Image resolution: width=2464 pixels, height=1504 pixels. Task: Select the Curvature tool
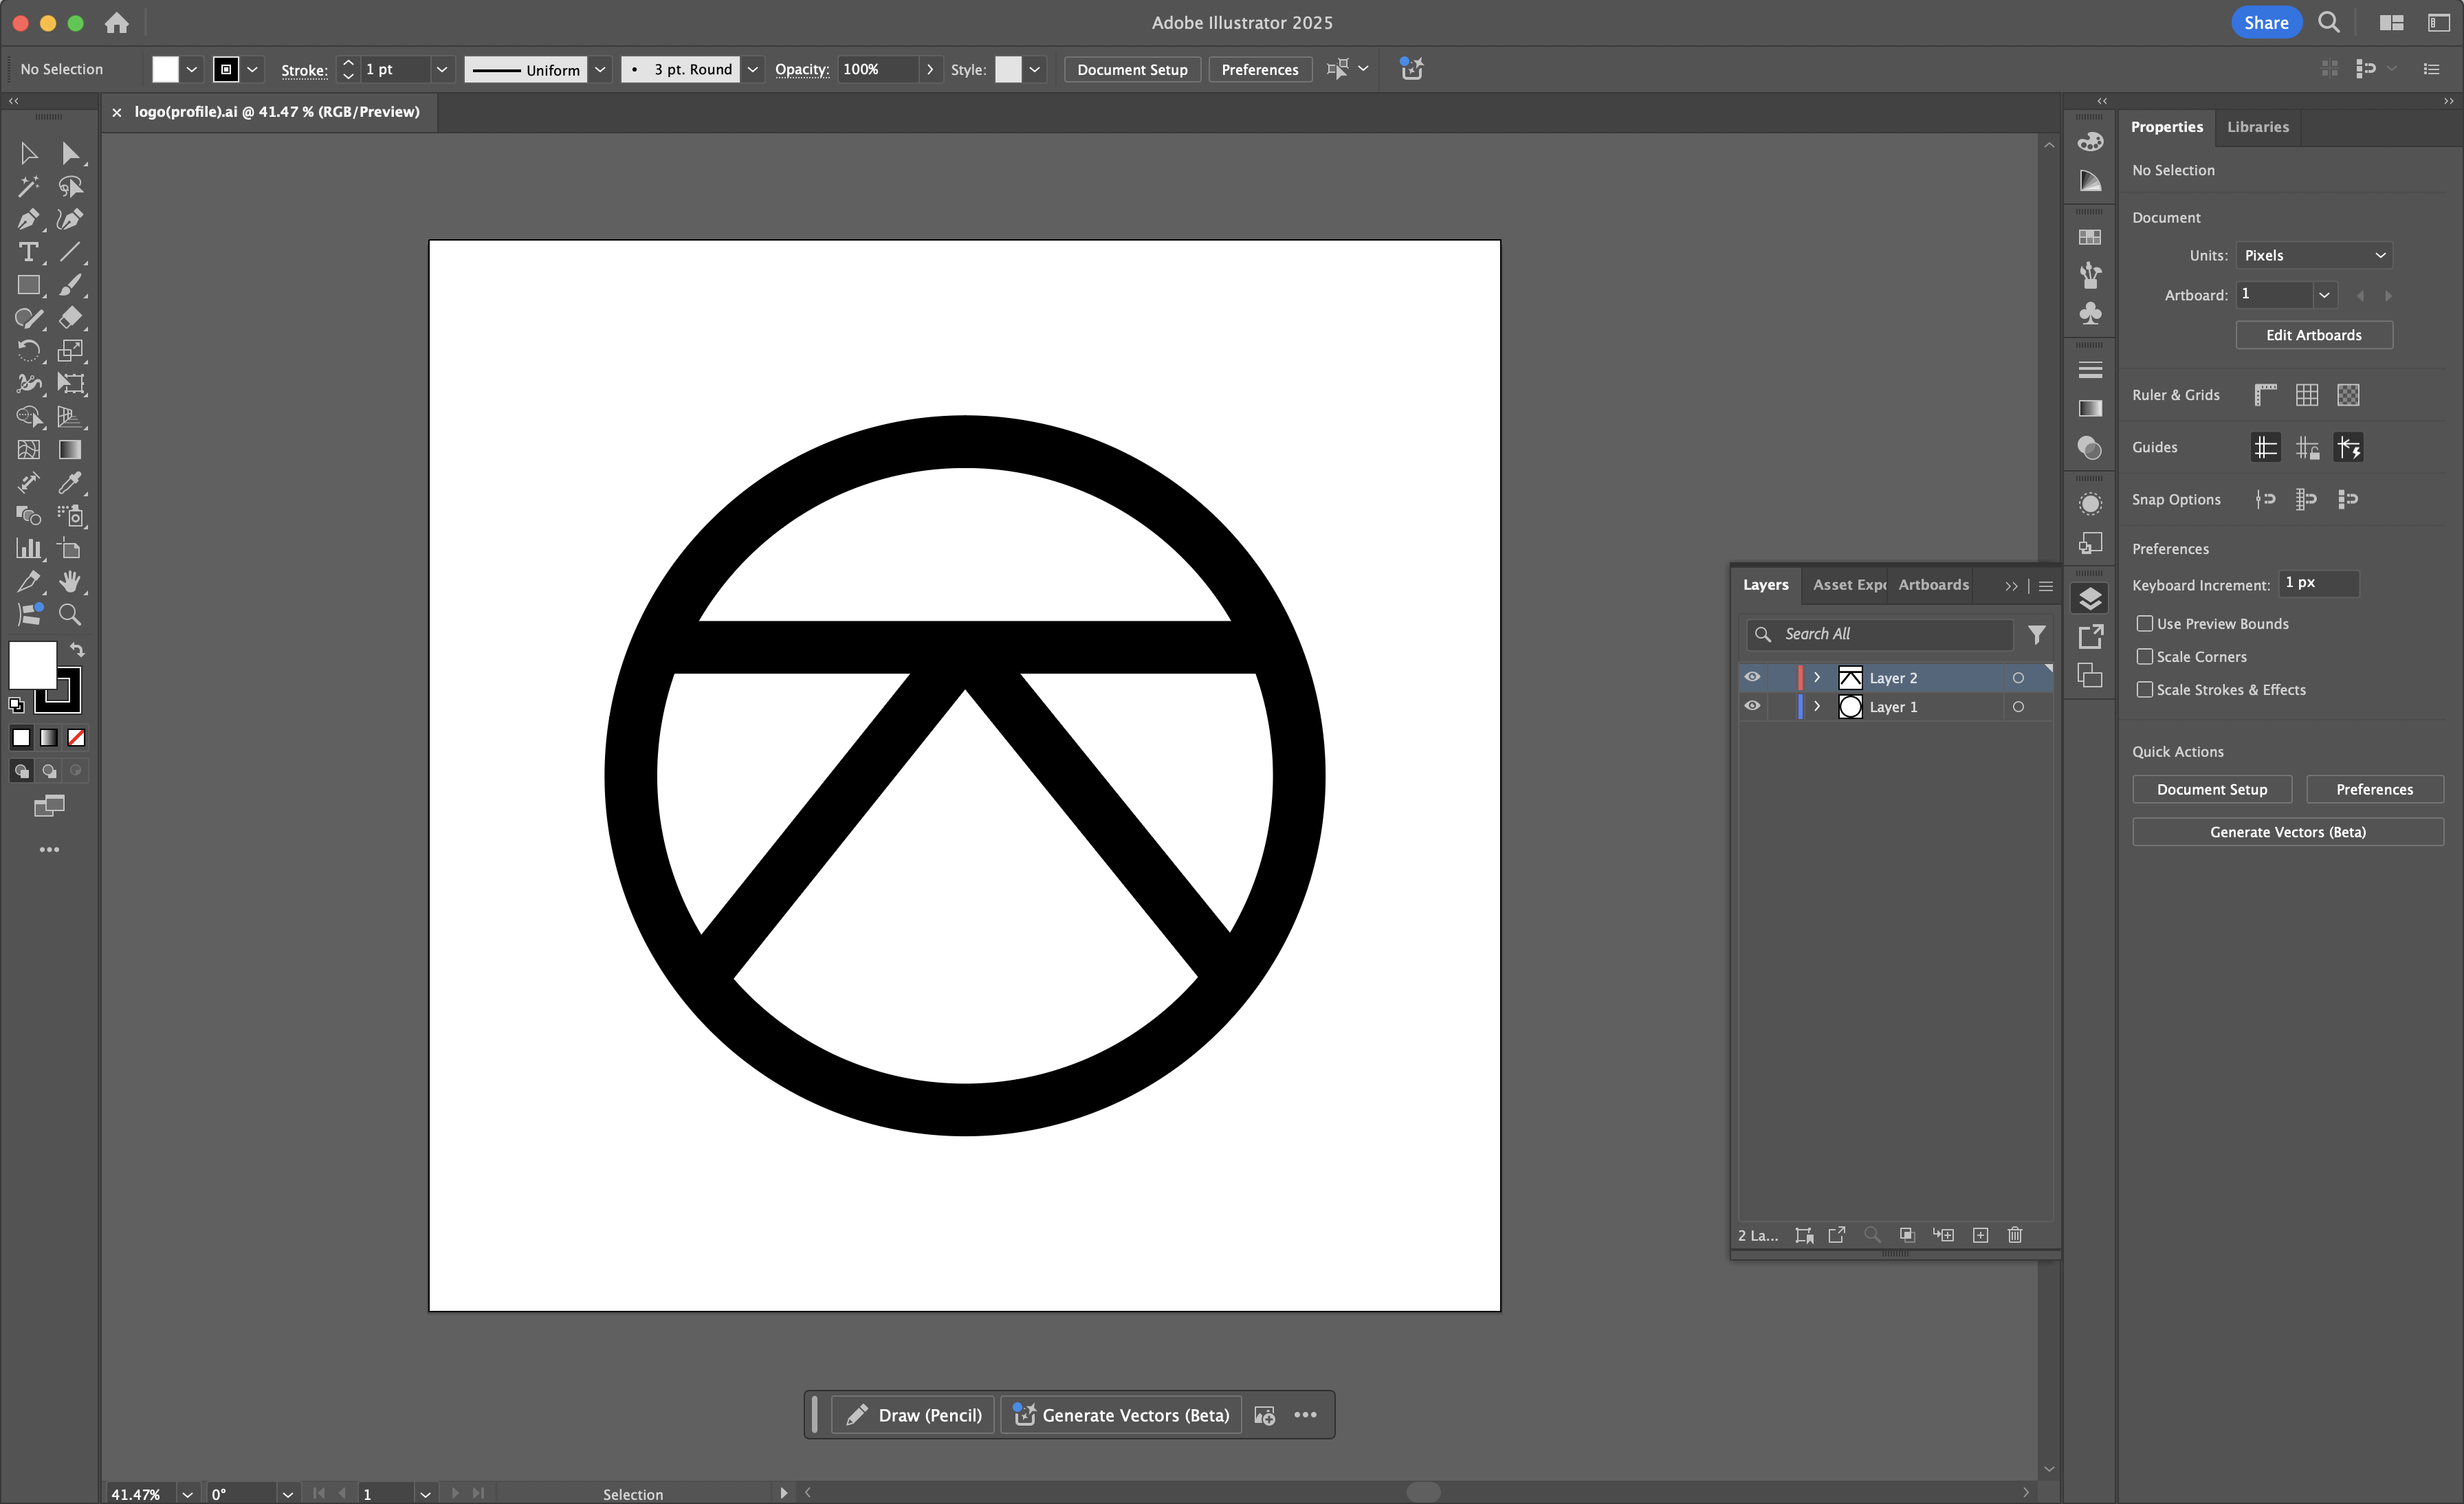pyautogui.click(x=70, y=219)
